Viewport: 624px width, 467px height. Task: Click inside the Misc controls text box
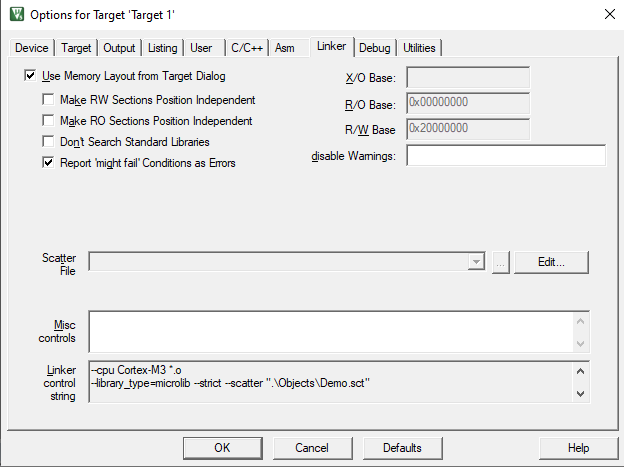(331, 332)
